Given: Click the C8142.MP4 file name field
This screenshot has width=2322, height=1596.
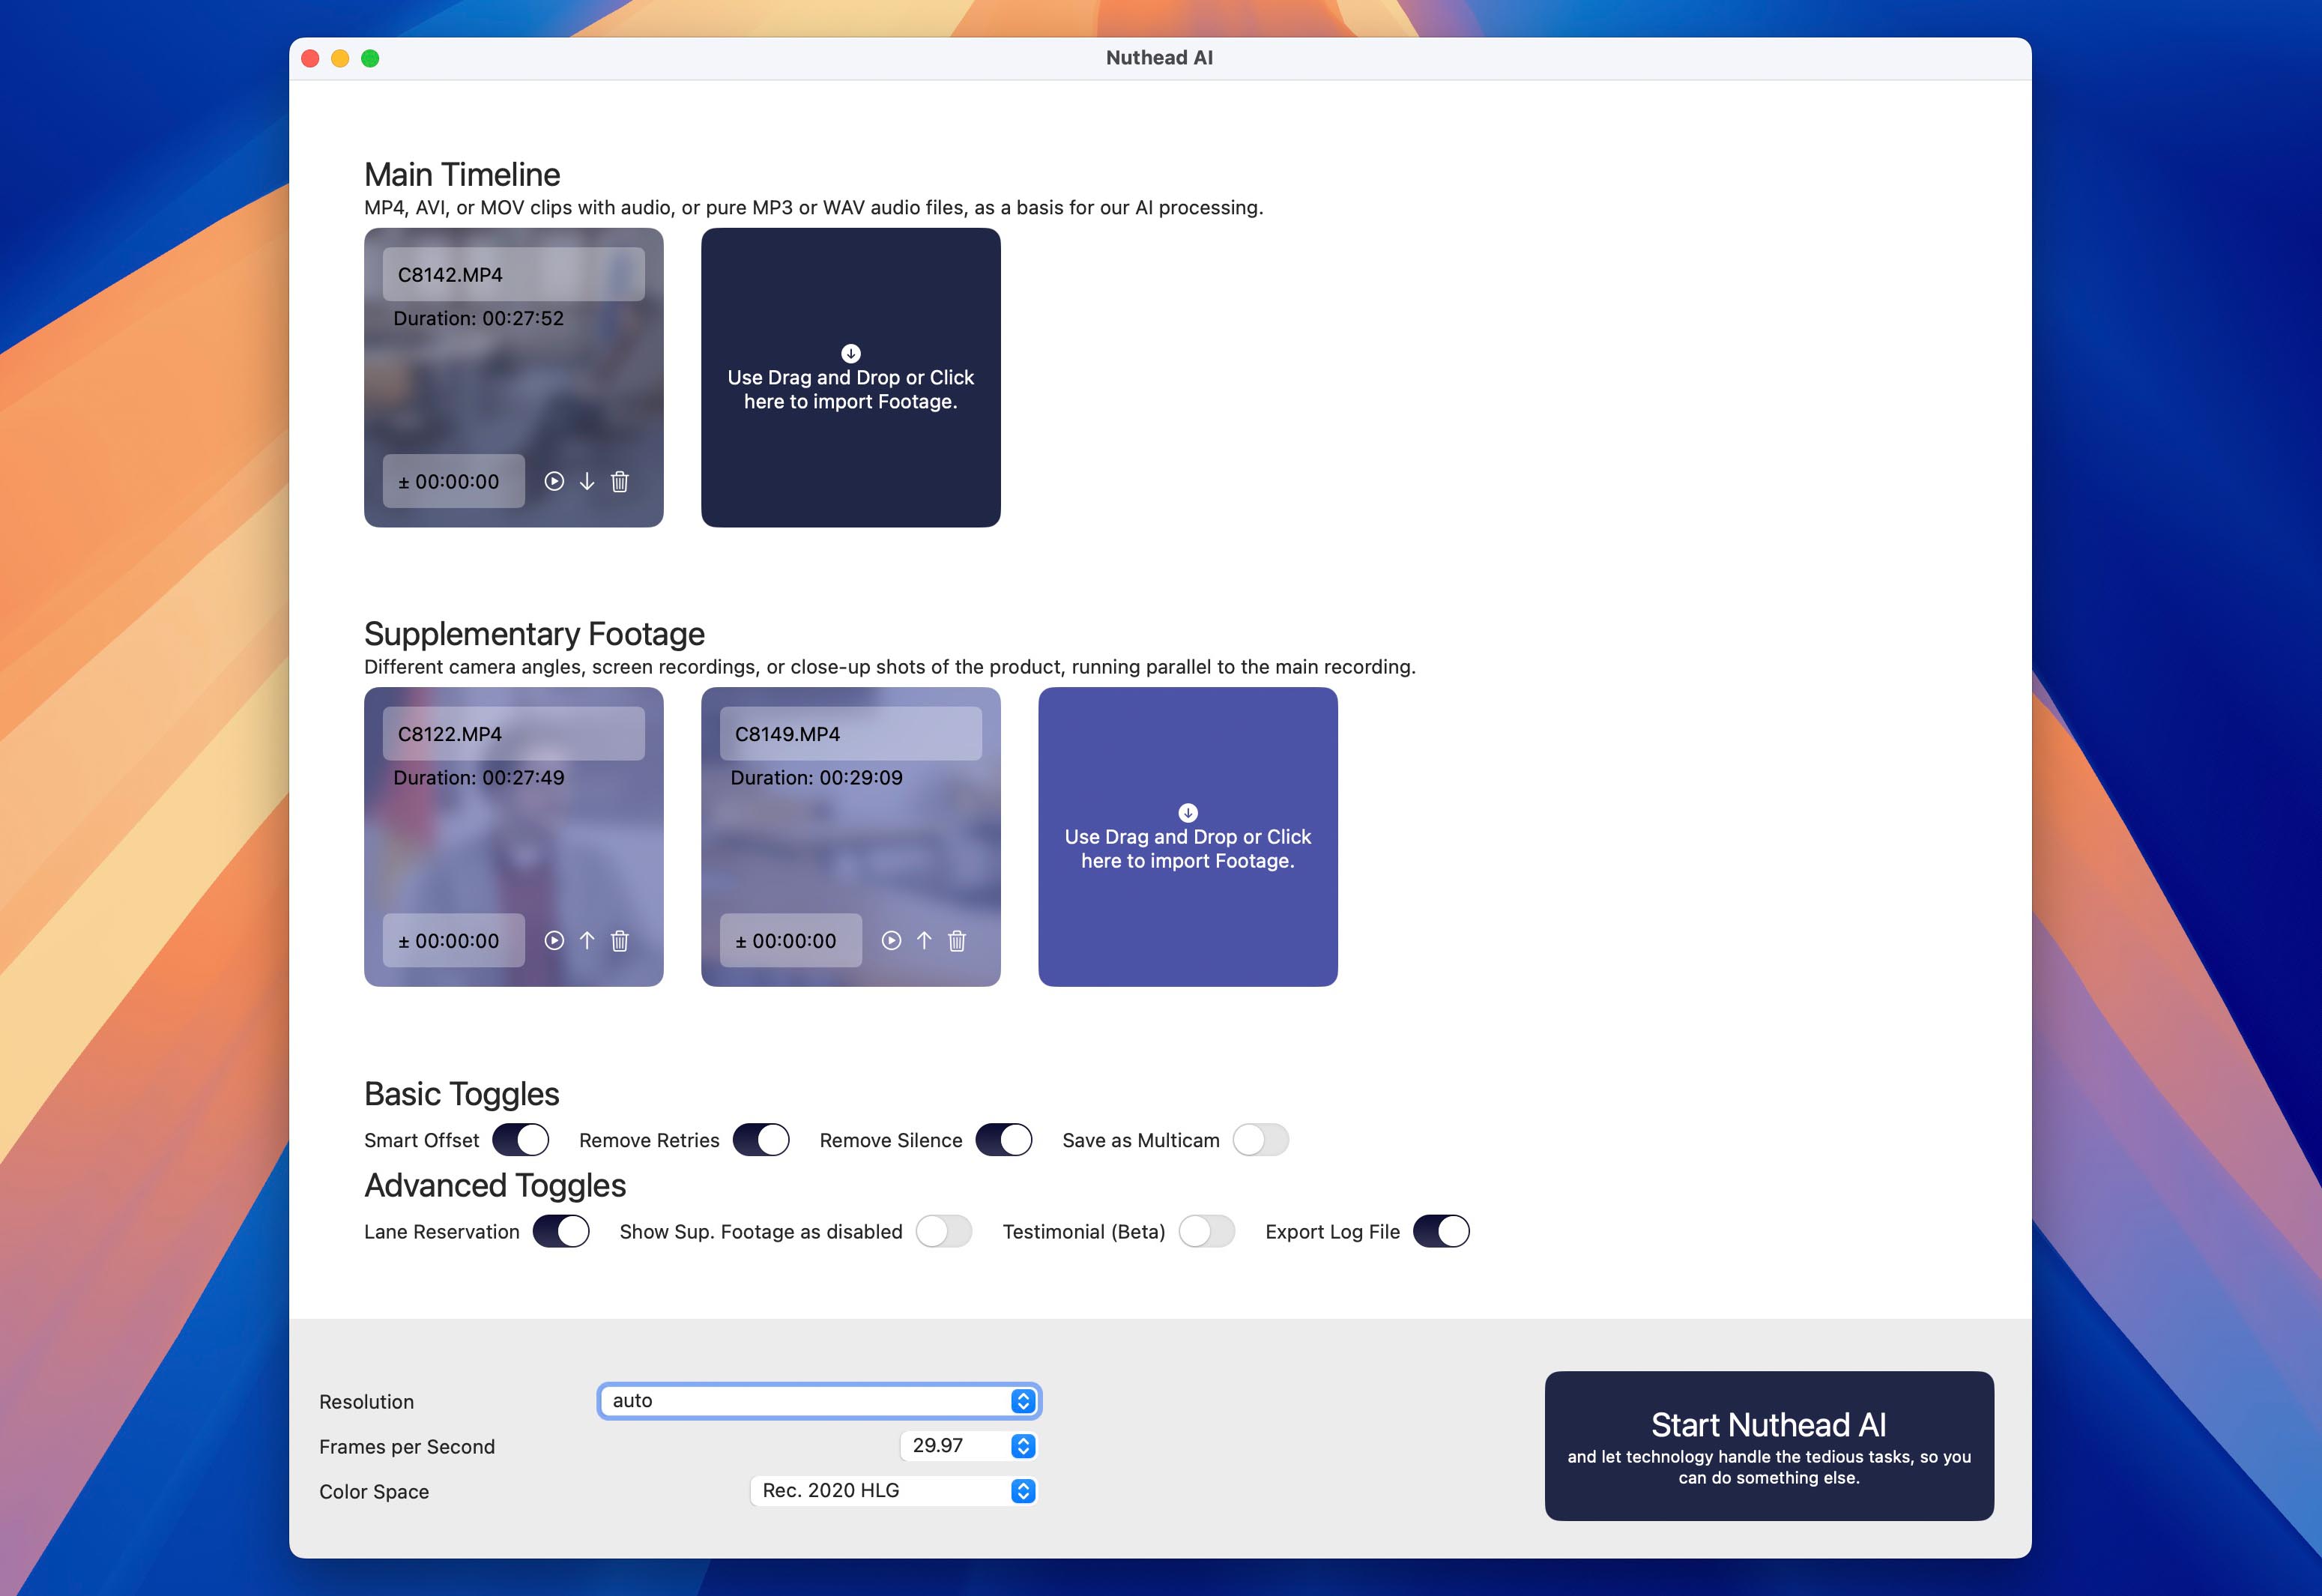Looking at the screenshot, I should (x=514, y=274).
